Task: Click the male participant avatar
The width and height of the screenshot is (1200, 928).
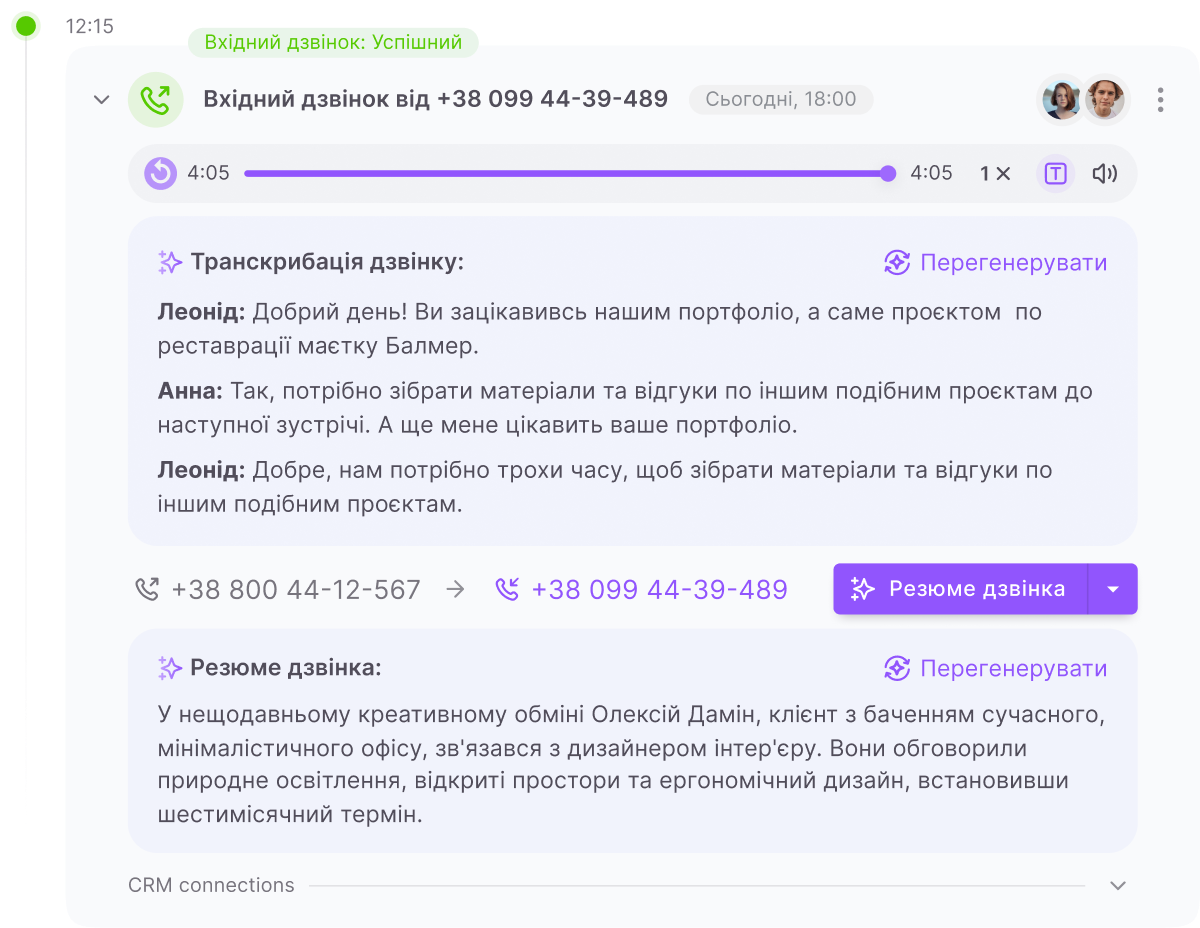Action: (x=1106, y=100)
